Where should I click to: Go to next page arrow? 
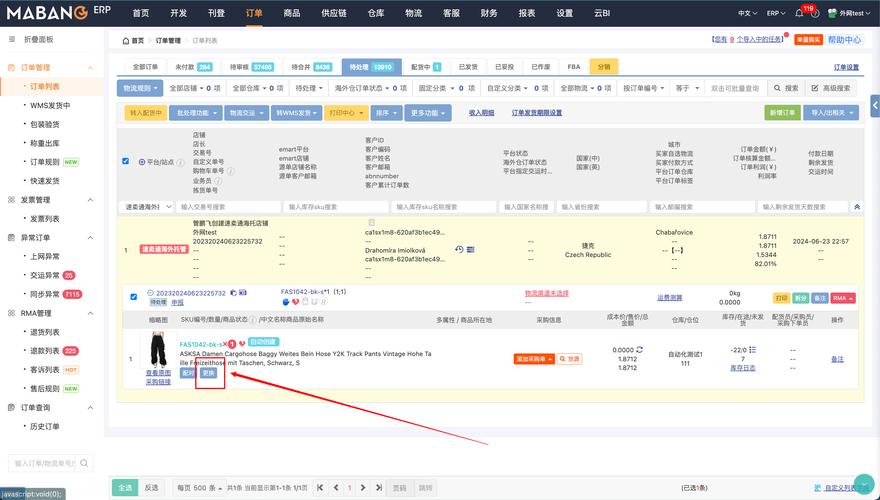tap(363, 488)
